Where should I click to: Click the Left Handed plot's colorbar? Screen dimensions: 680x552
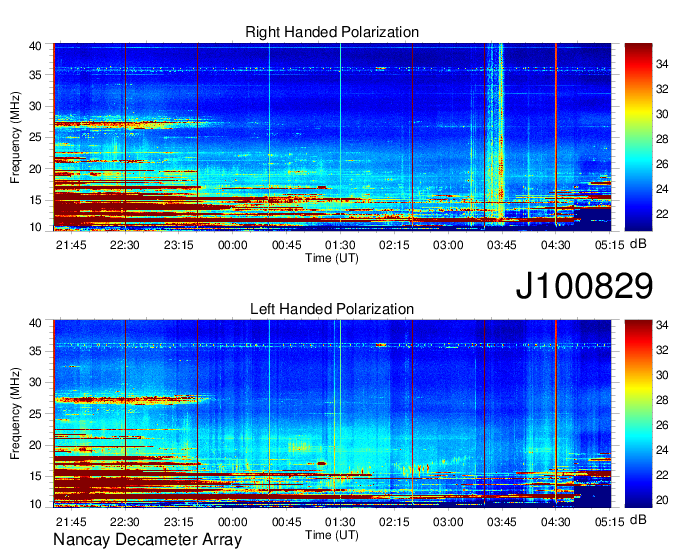point(638,414)
